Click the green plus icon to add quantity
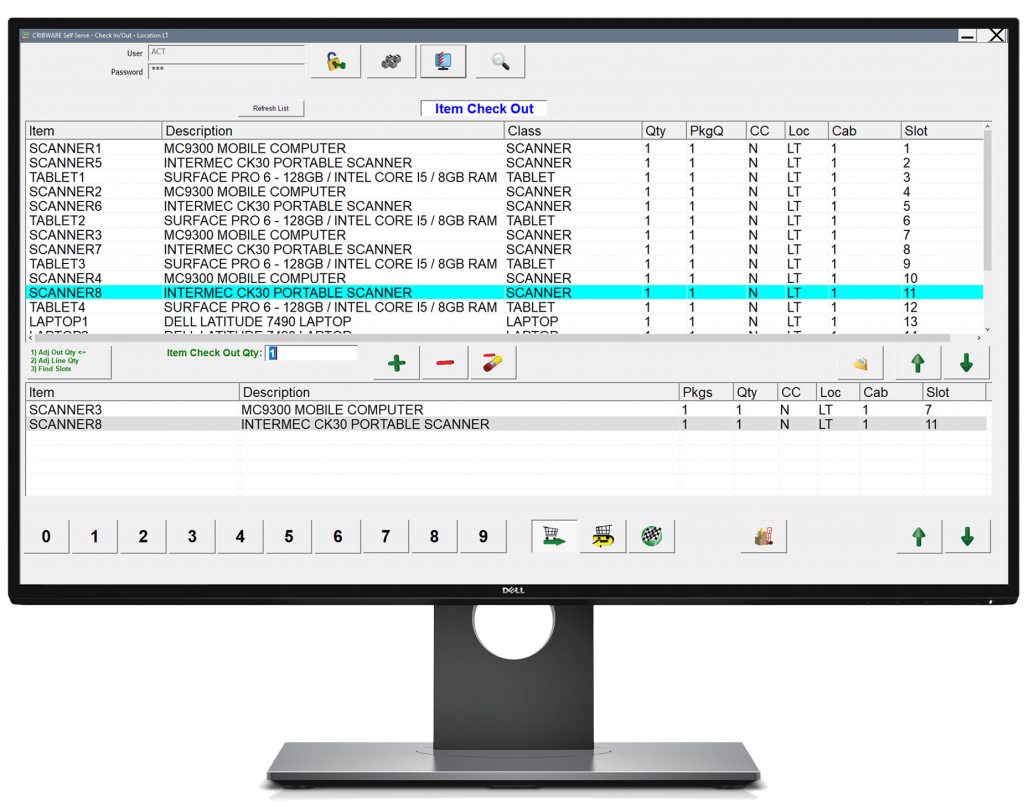The height and width of the screenshot is (805, 1024). coord(395,363)
